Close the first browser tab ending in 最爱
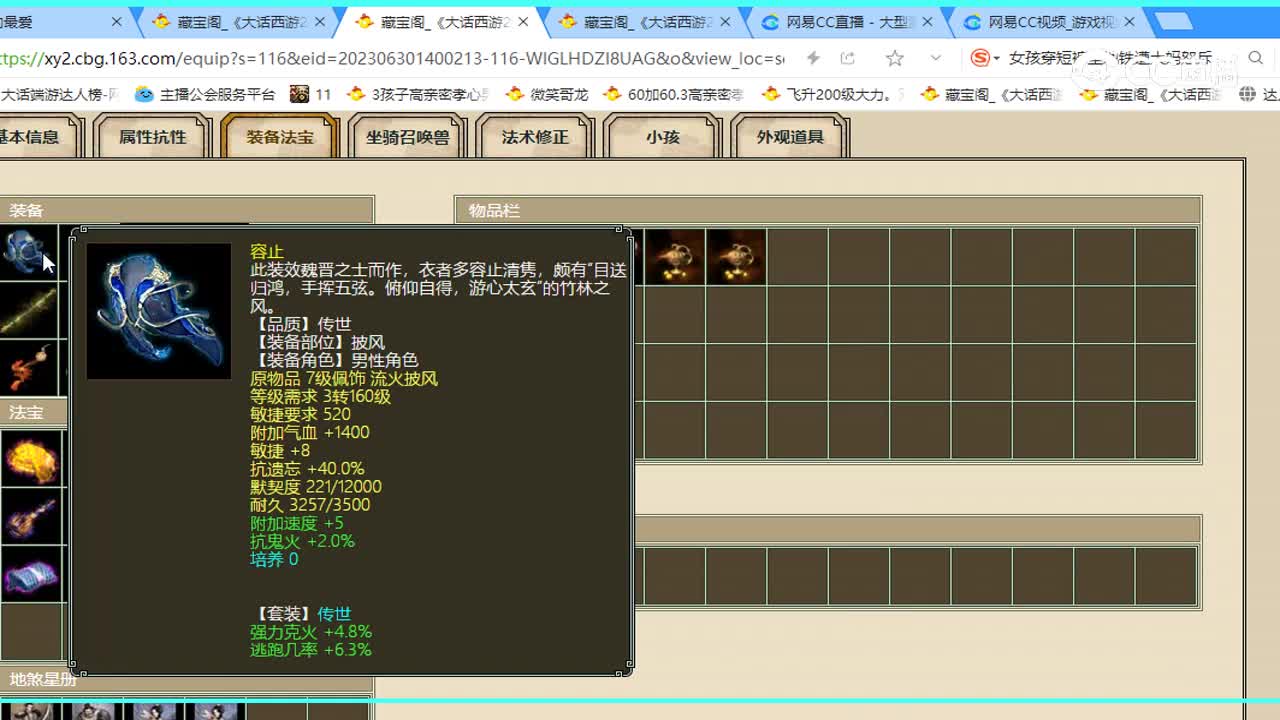 (116, 22)
